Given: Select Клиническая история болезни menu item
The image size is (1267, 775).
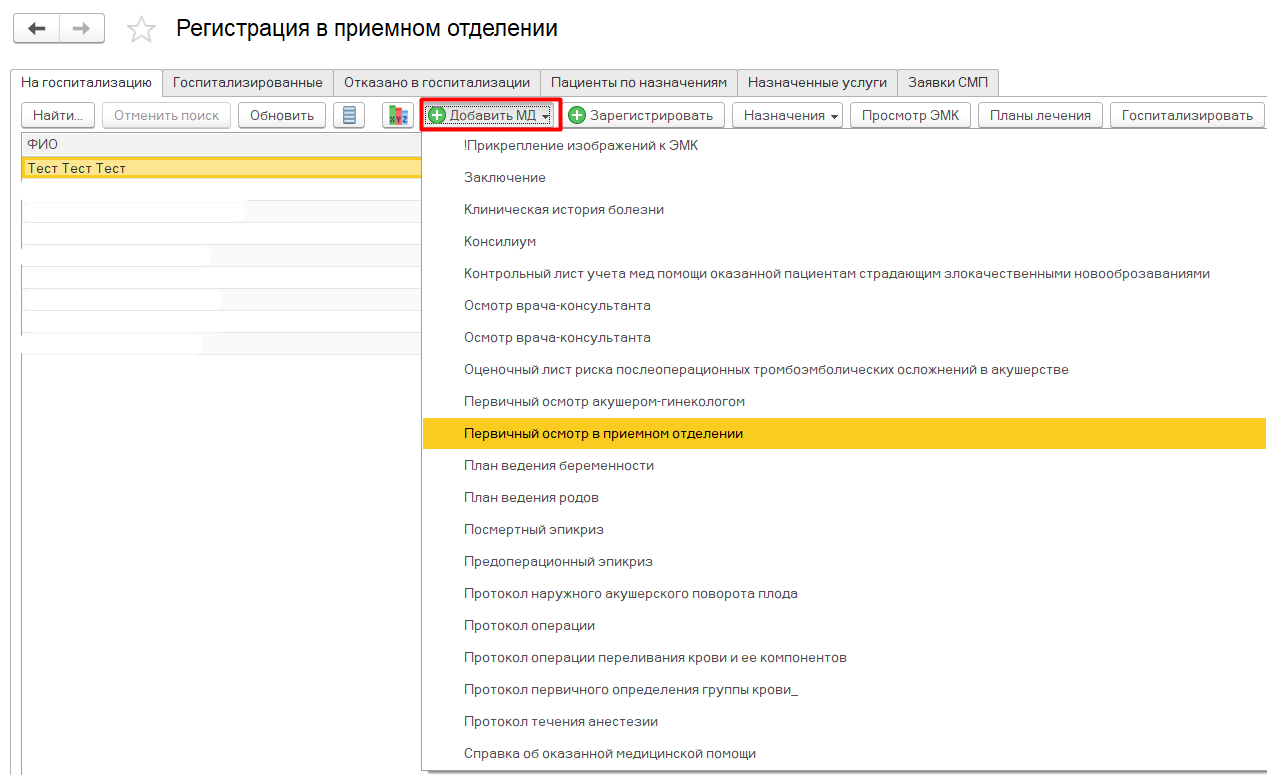Looking at the screenshot, I should pyautogui.click(x=564, y=210).
